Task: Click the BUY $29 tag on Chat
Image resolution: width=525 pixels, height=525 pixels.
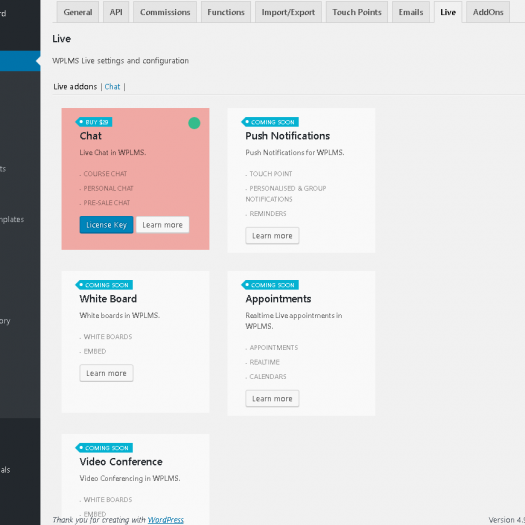Action: [94, 122]
